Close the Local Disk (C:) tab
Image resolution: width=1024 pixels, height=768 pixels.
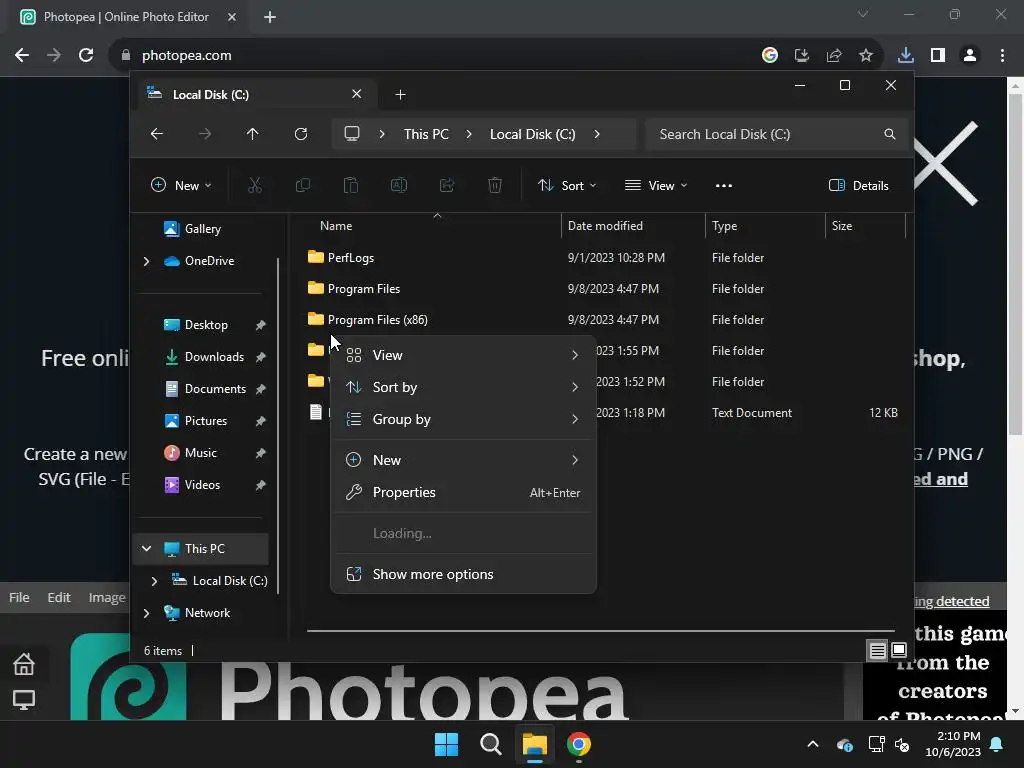tap(357, 94)
